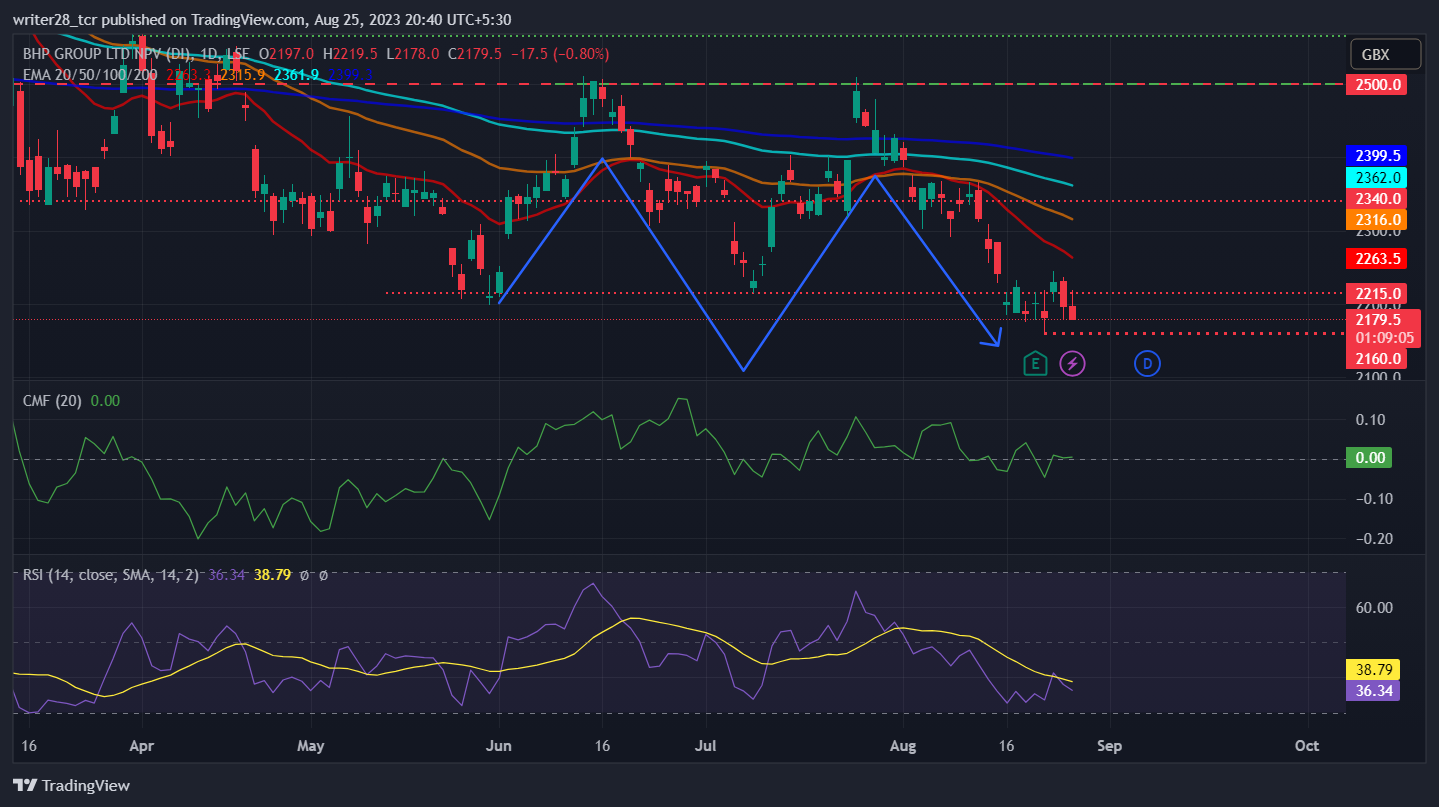Open the dividend 'D' event marker

(x=1146, y=364)
